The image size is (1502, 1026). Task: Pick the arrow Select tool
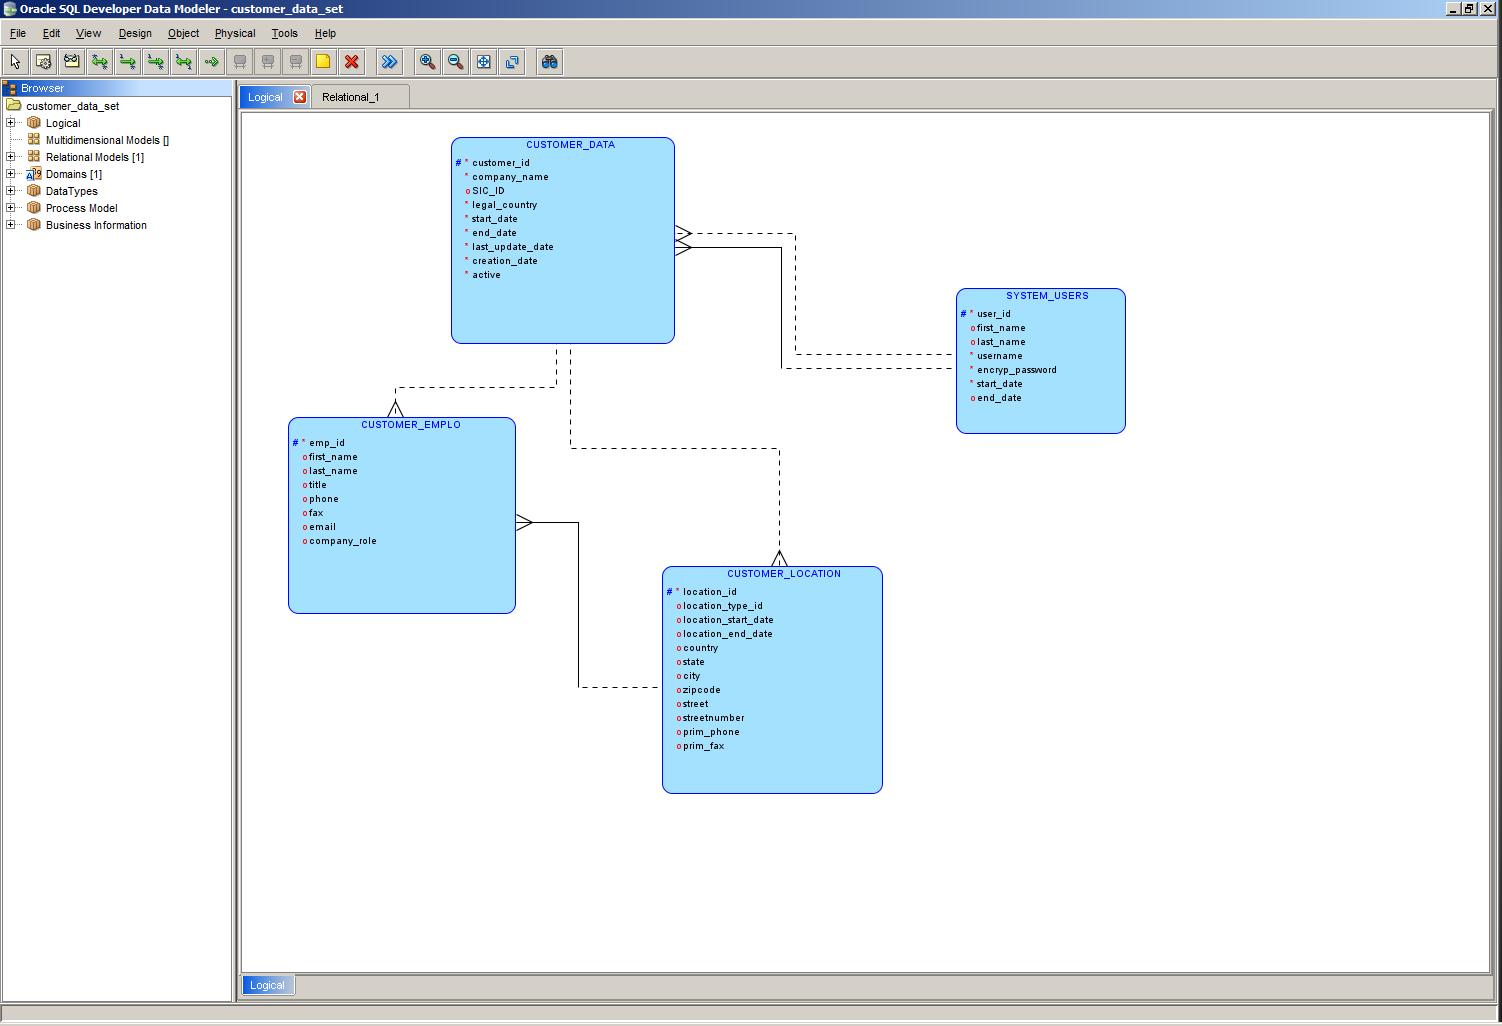[14, 61]
